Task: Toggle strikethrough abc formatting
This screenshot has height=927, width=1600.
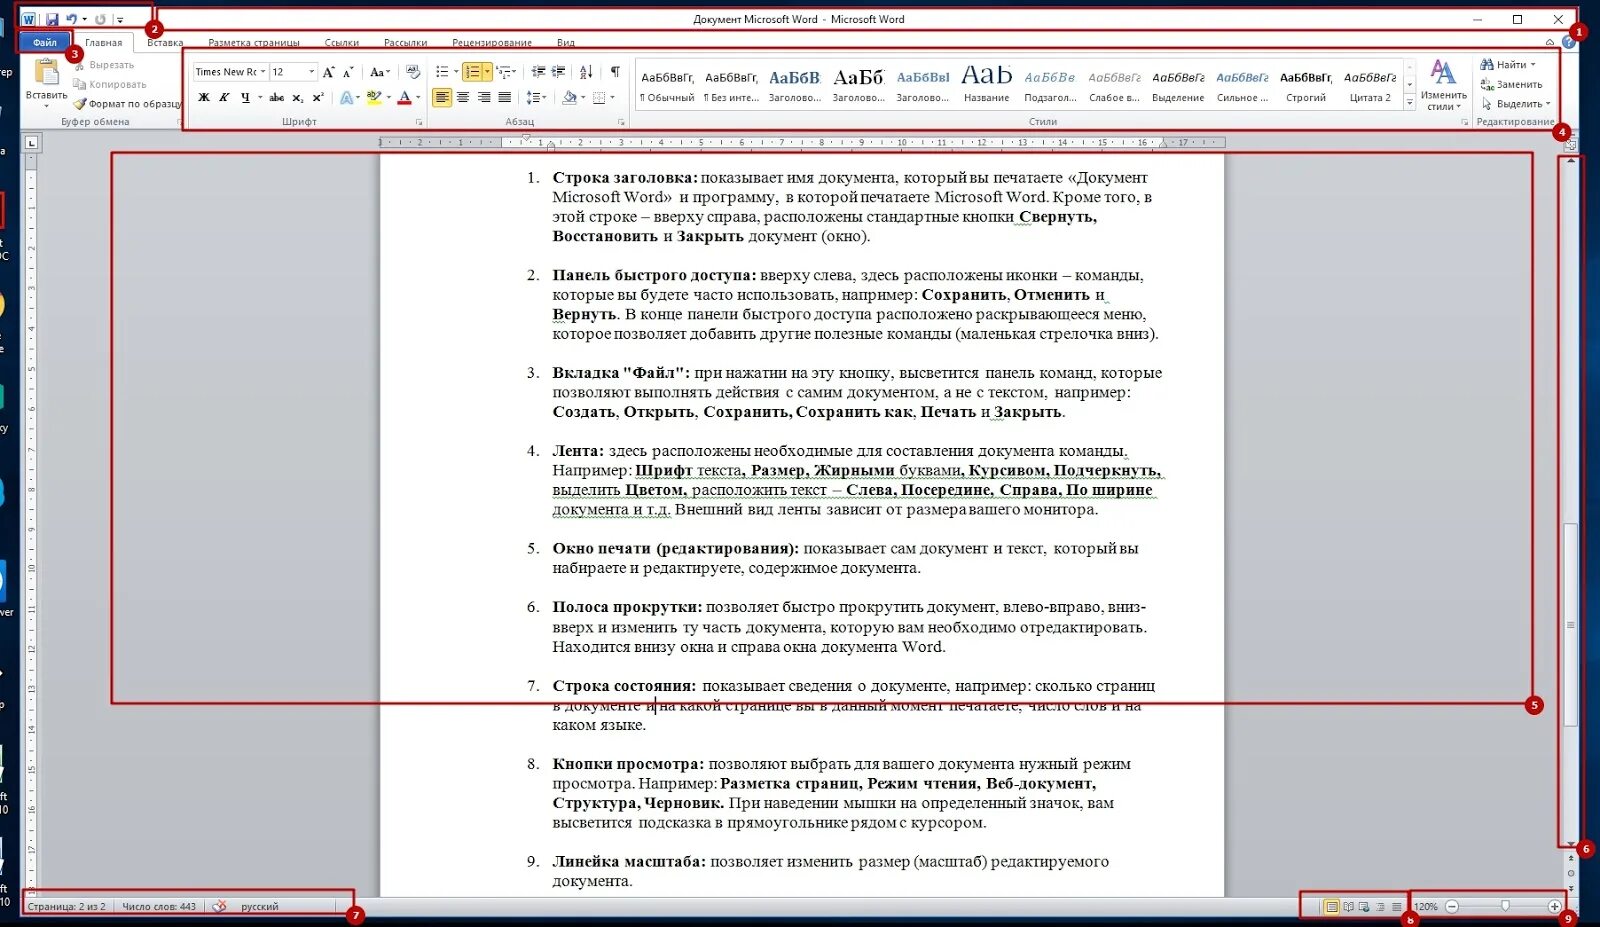Action: coord(277,97)
